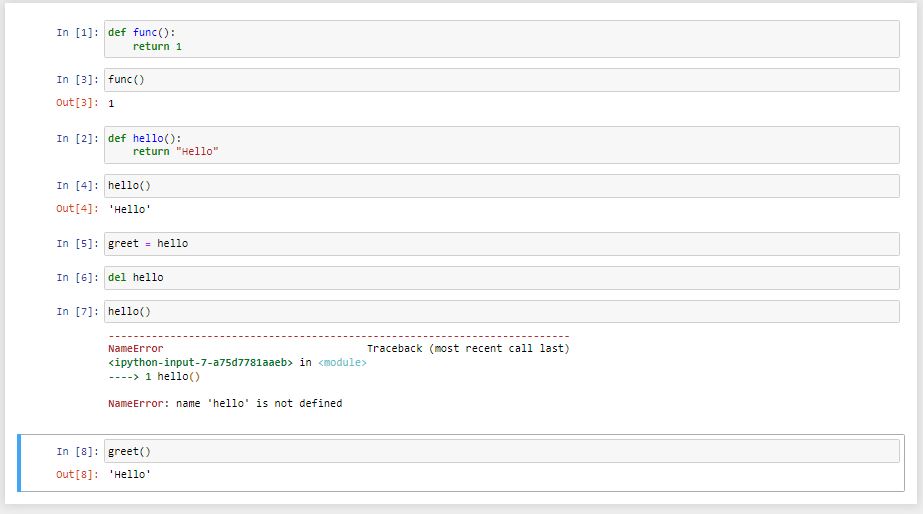Focus the In [4] hello() input cell

[x=500, y=186]
